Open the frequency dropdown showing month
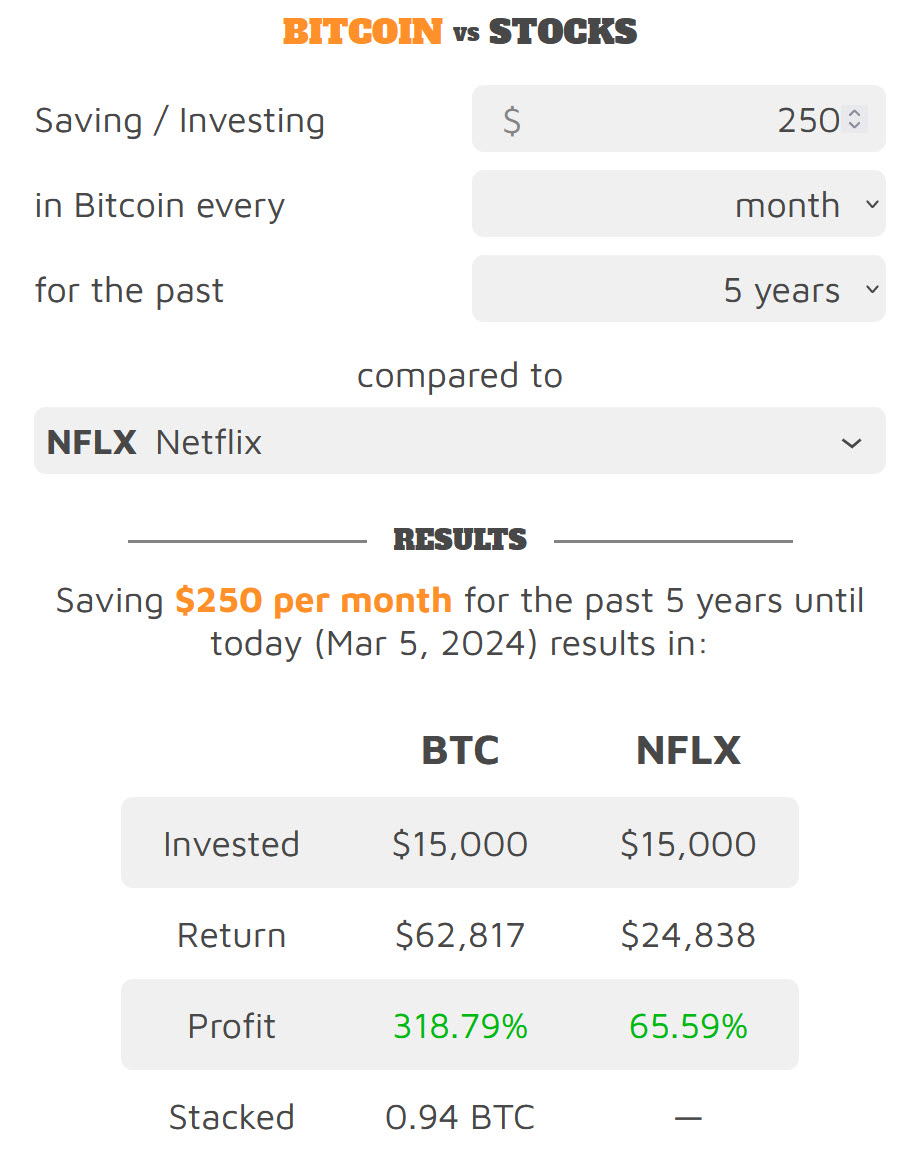Image resolution: width=919 pixels, height=1155 pixels. pyautogui.click(x=678, y=205)
